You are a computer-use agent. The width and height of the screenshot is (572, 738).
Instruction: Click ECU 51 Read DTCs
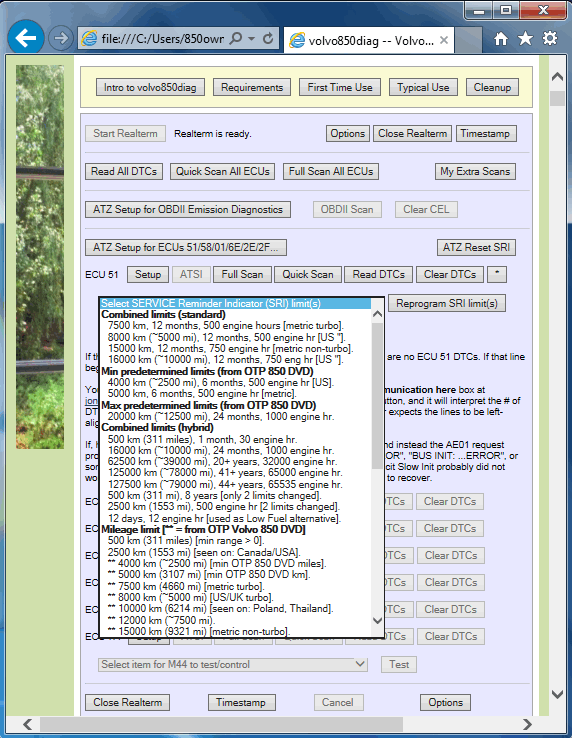(379, 274)
